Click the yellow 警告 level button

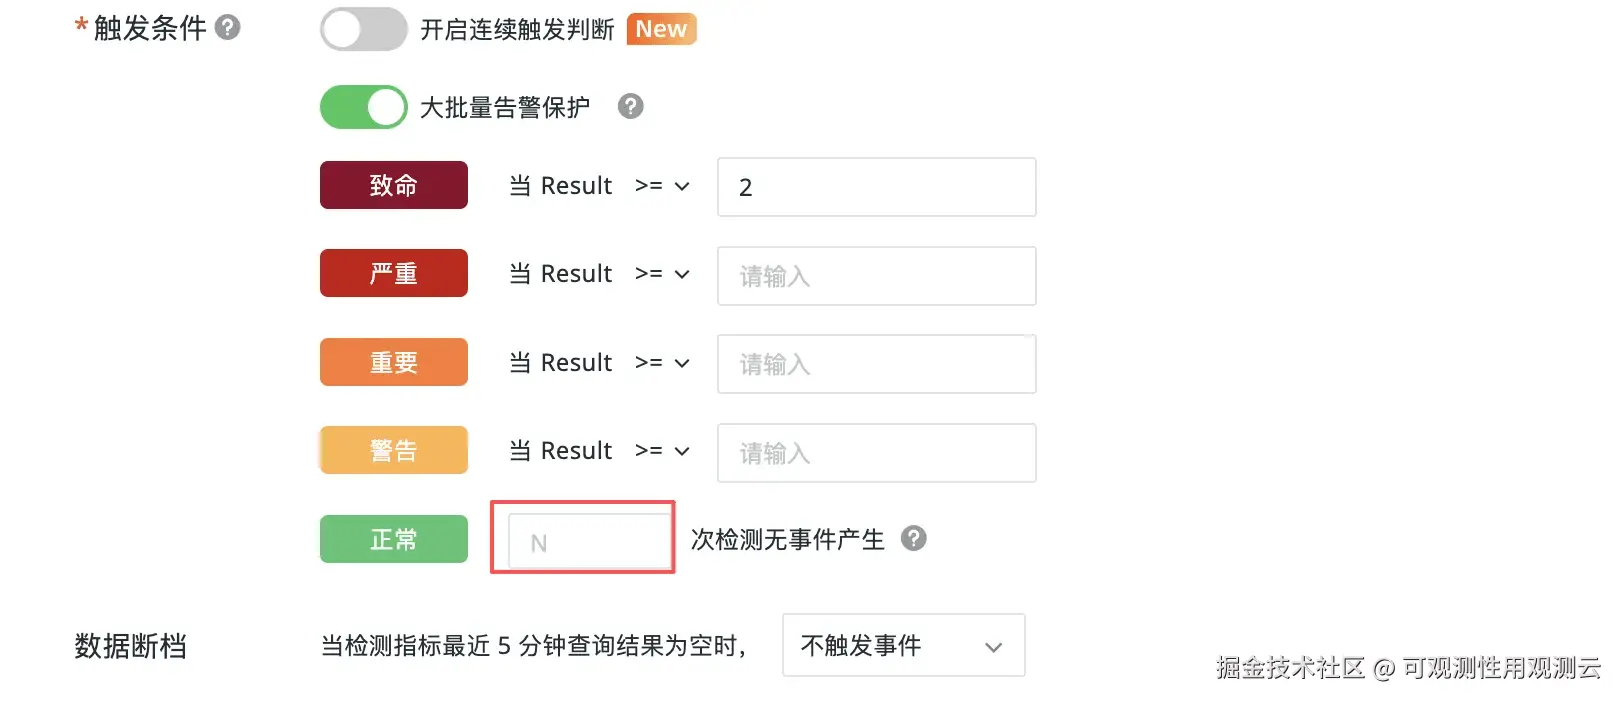pyautogui.click(x=393, y=450)
